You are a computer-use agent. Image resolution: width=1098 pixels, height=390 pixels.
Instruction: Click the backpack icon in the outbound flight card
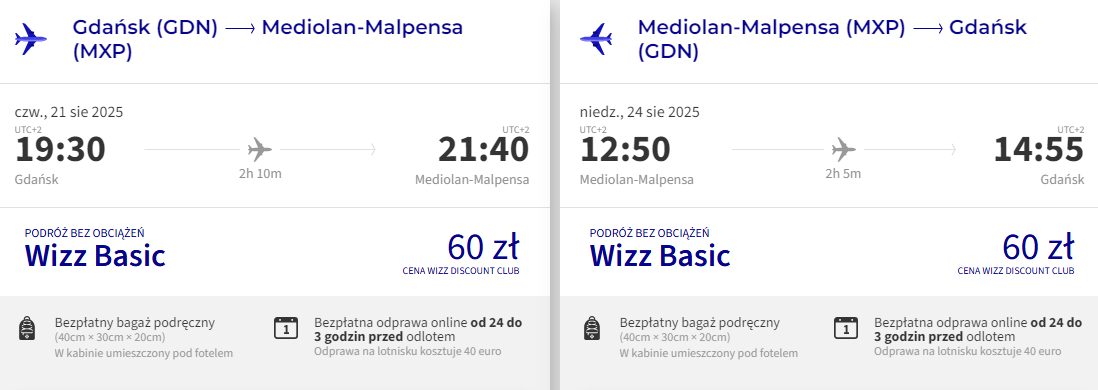tap(27, 328)
